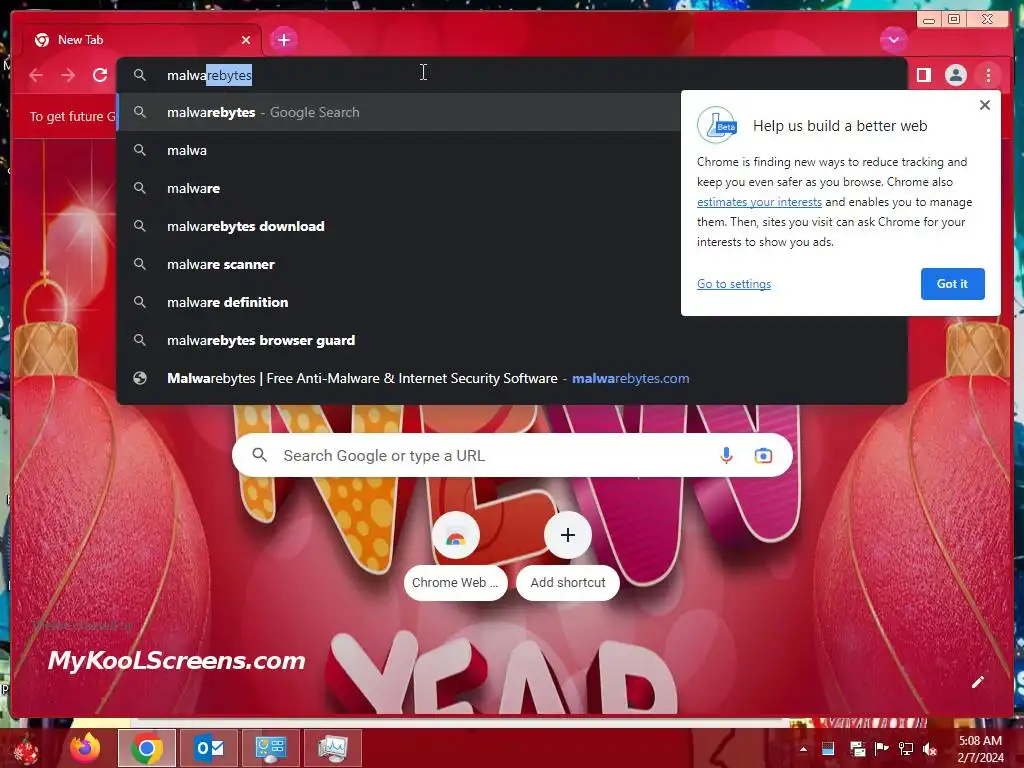
Task: Click the Beta flask icon in popup
Action: (717, 125)
